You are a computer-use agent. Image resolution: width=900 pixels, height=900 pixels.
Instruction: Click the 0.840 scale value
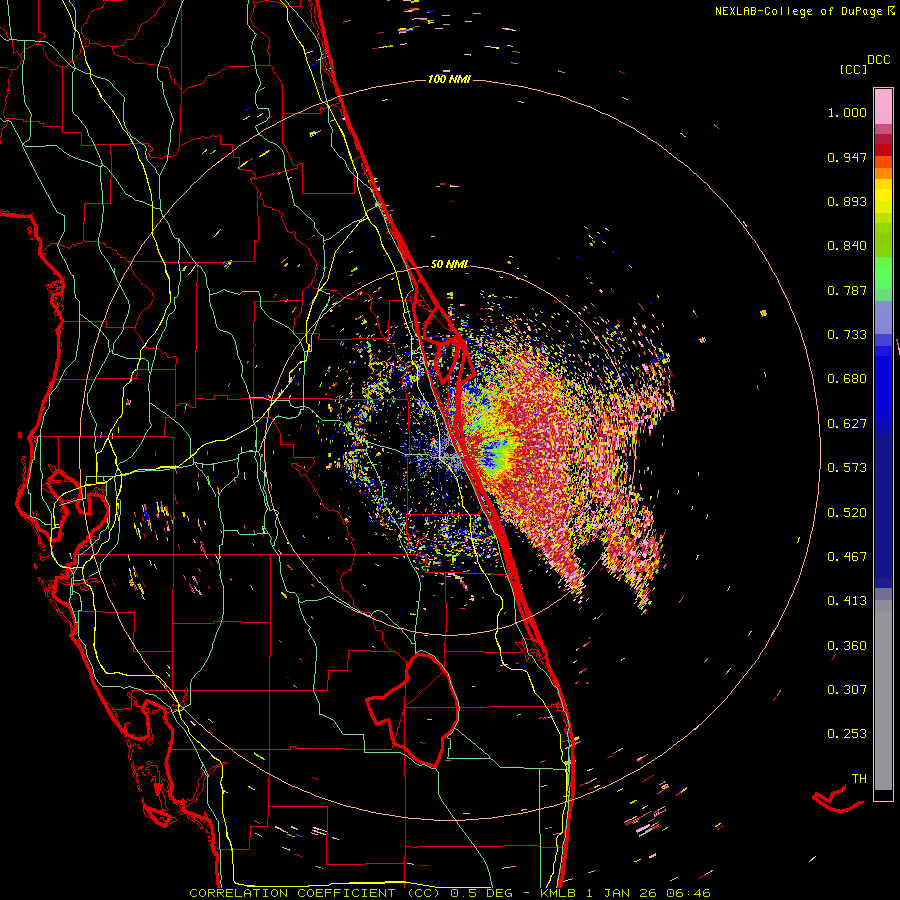click(x=847, y=246)
